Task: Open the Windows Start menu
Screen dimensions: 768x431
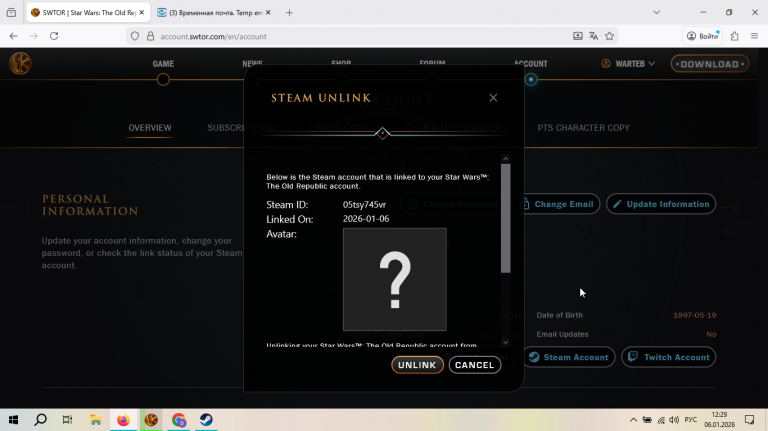Action: (13, 420)
